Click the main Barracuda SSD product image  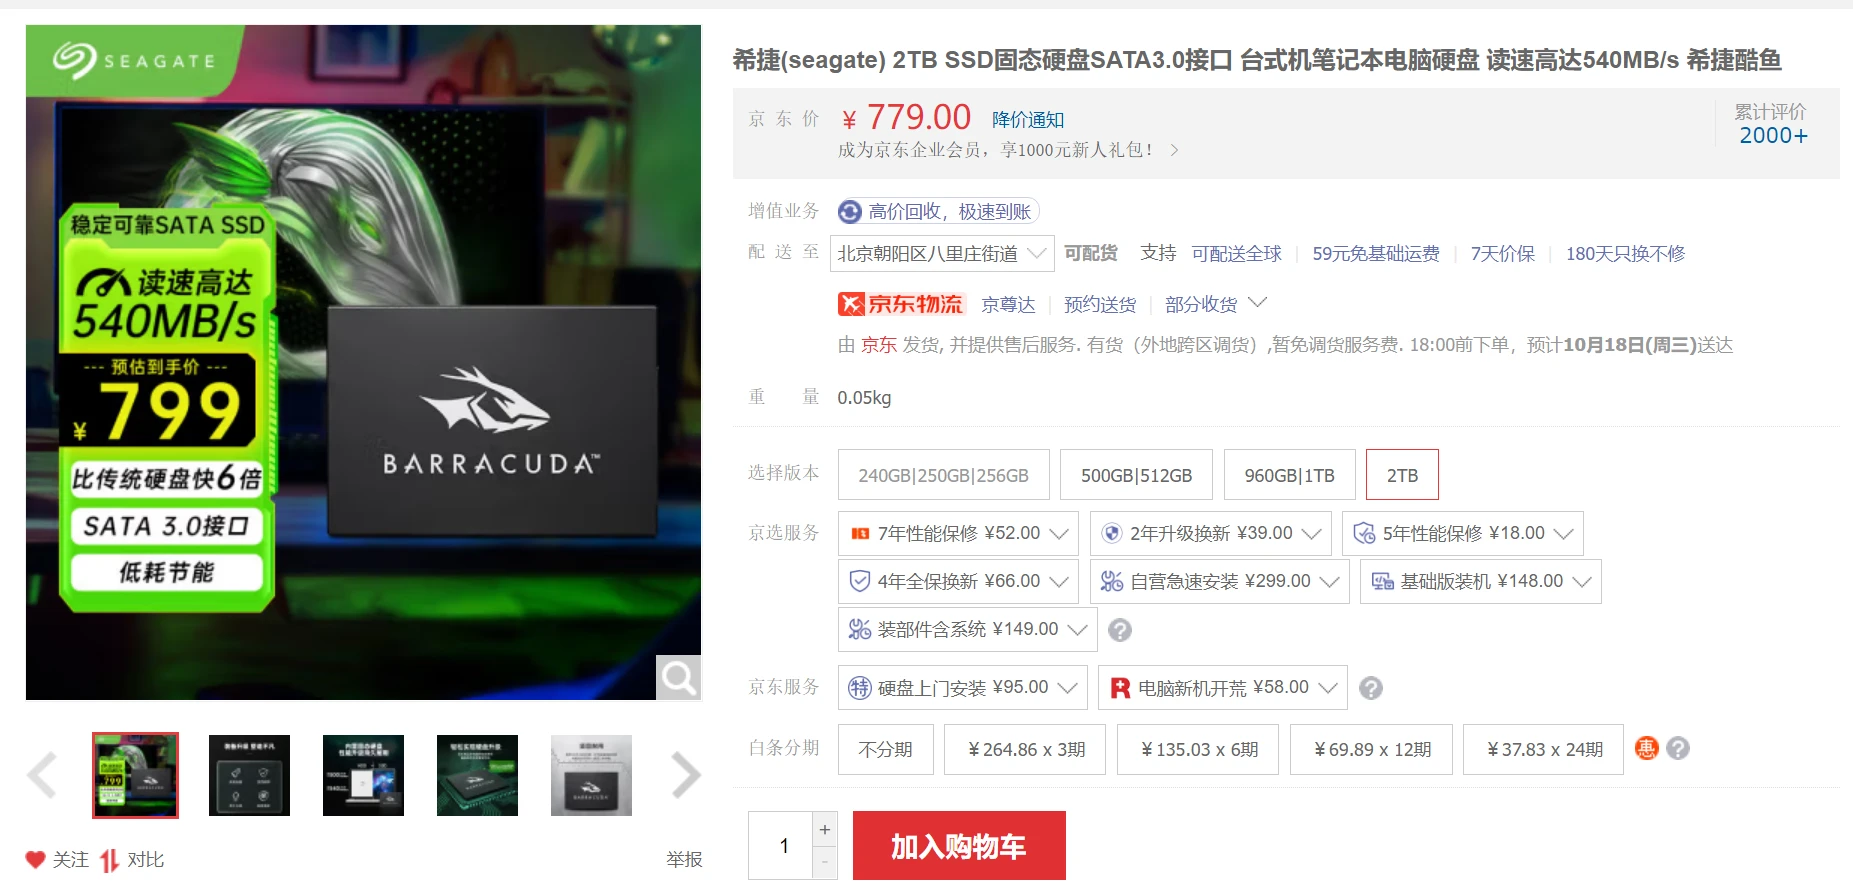point(364,362)
